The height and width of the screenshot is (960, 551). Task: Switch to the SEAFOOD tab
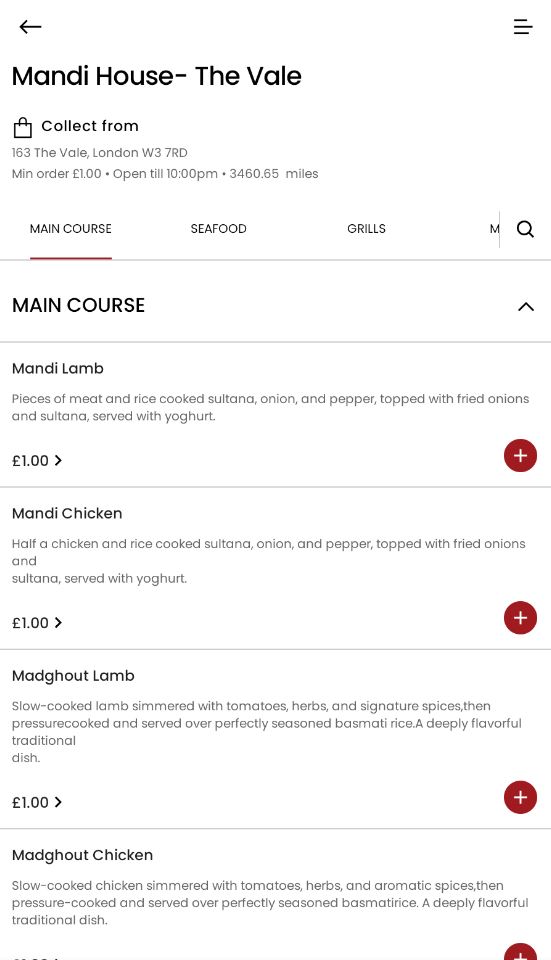pyautogui.click(x=219, y=229)
